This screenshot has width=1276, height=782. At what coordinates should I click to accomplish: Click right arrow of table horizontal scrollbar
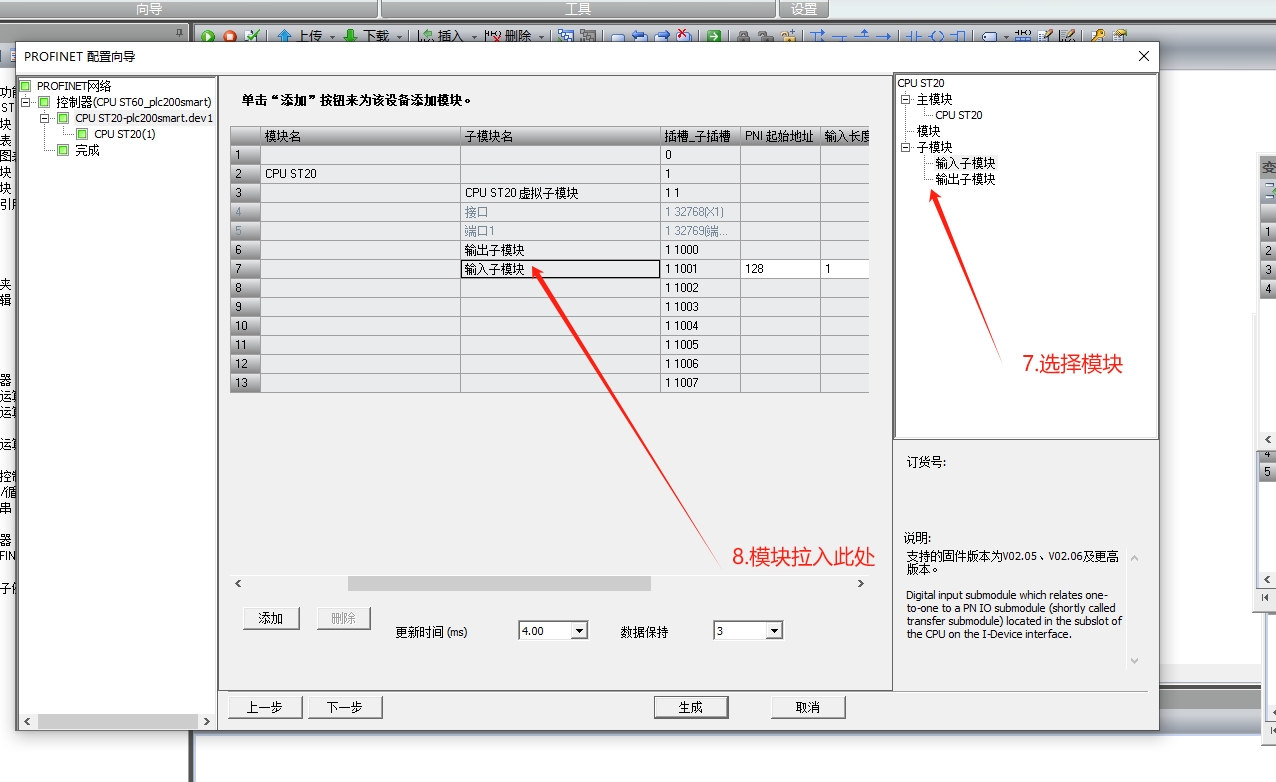(x=861, y=583)
